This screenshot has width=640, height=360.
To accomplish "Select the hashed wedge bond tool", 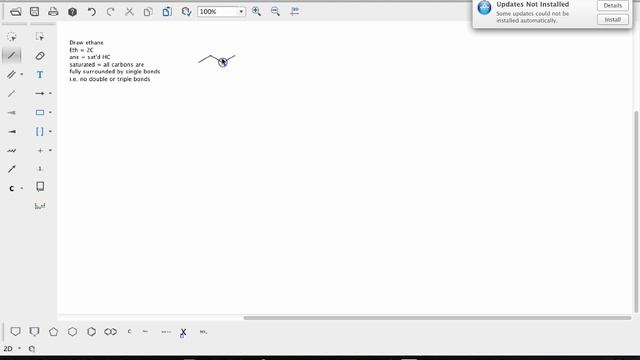I will (11, 113).
